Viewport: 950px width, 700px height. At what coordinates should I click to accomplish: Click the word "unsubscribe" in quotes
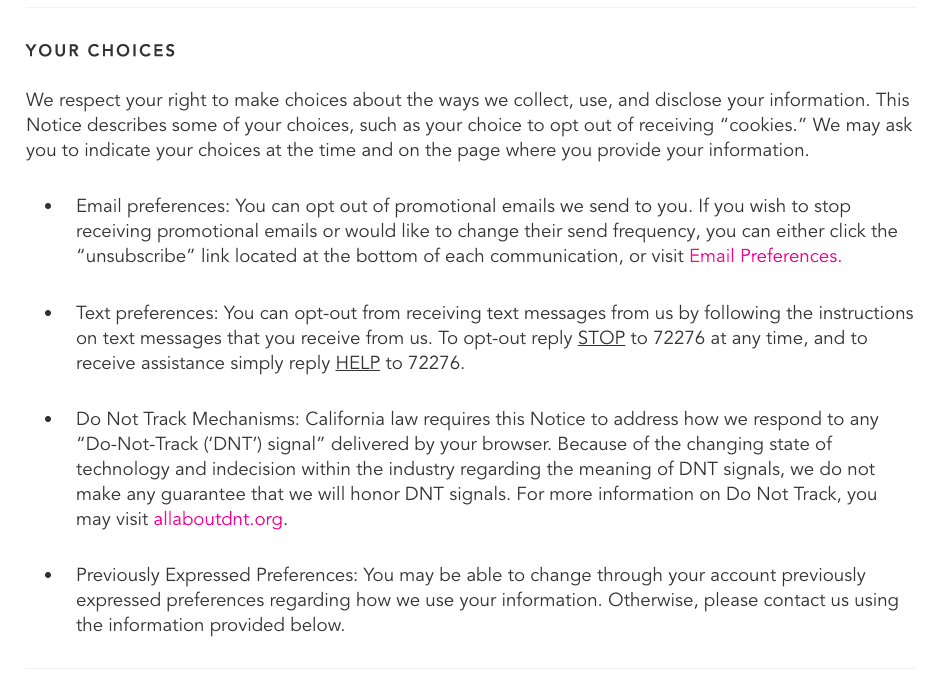(136, 256)
